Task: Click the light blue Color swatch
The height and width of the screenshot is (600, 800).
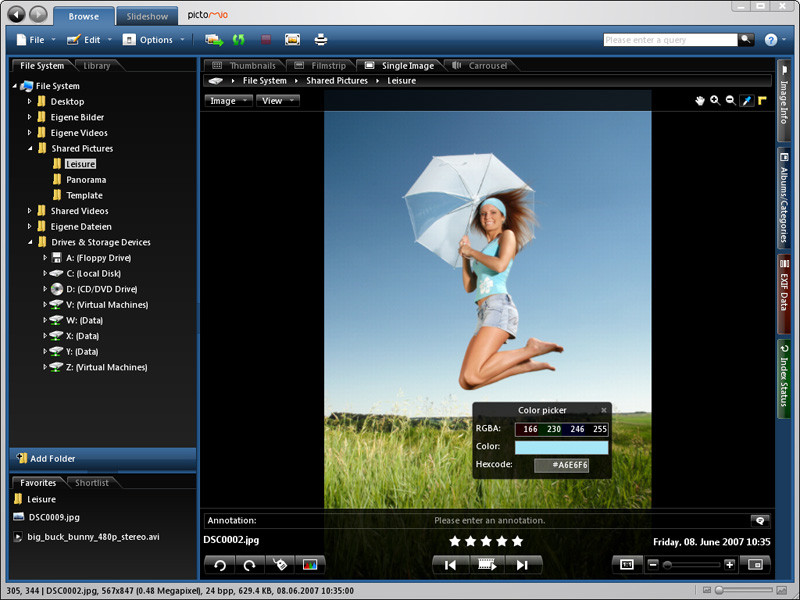Action: point(561,447)
